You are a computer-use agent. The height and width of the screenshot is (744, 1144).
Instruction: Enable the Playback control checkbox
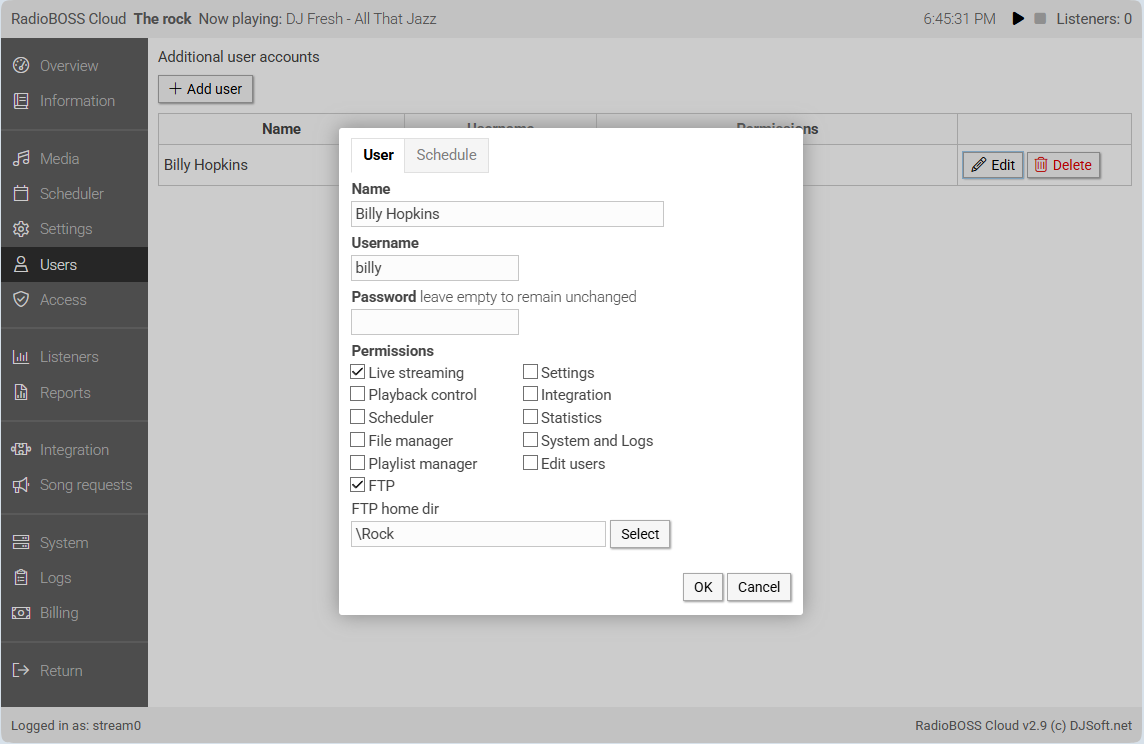358,394
